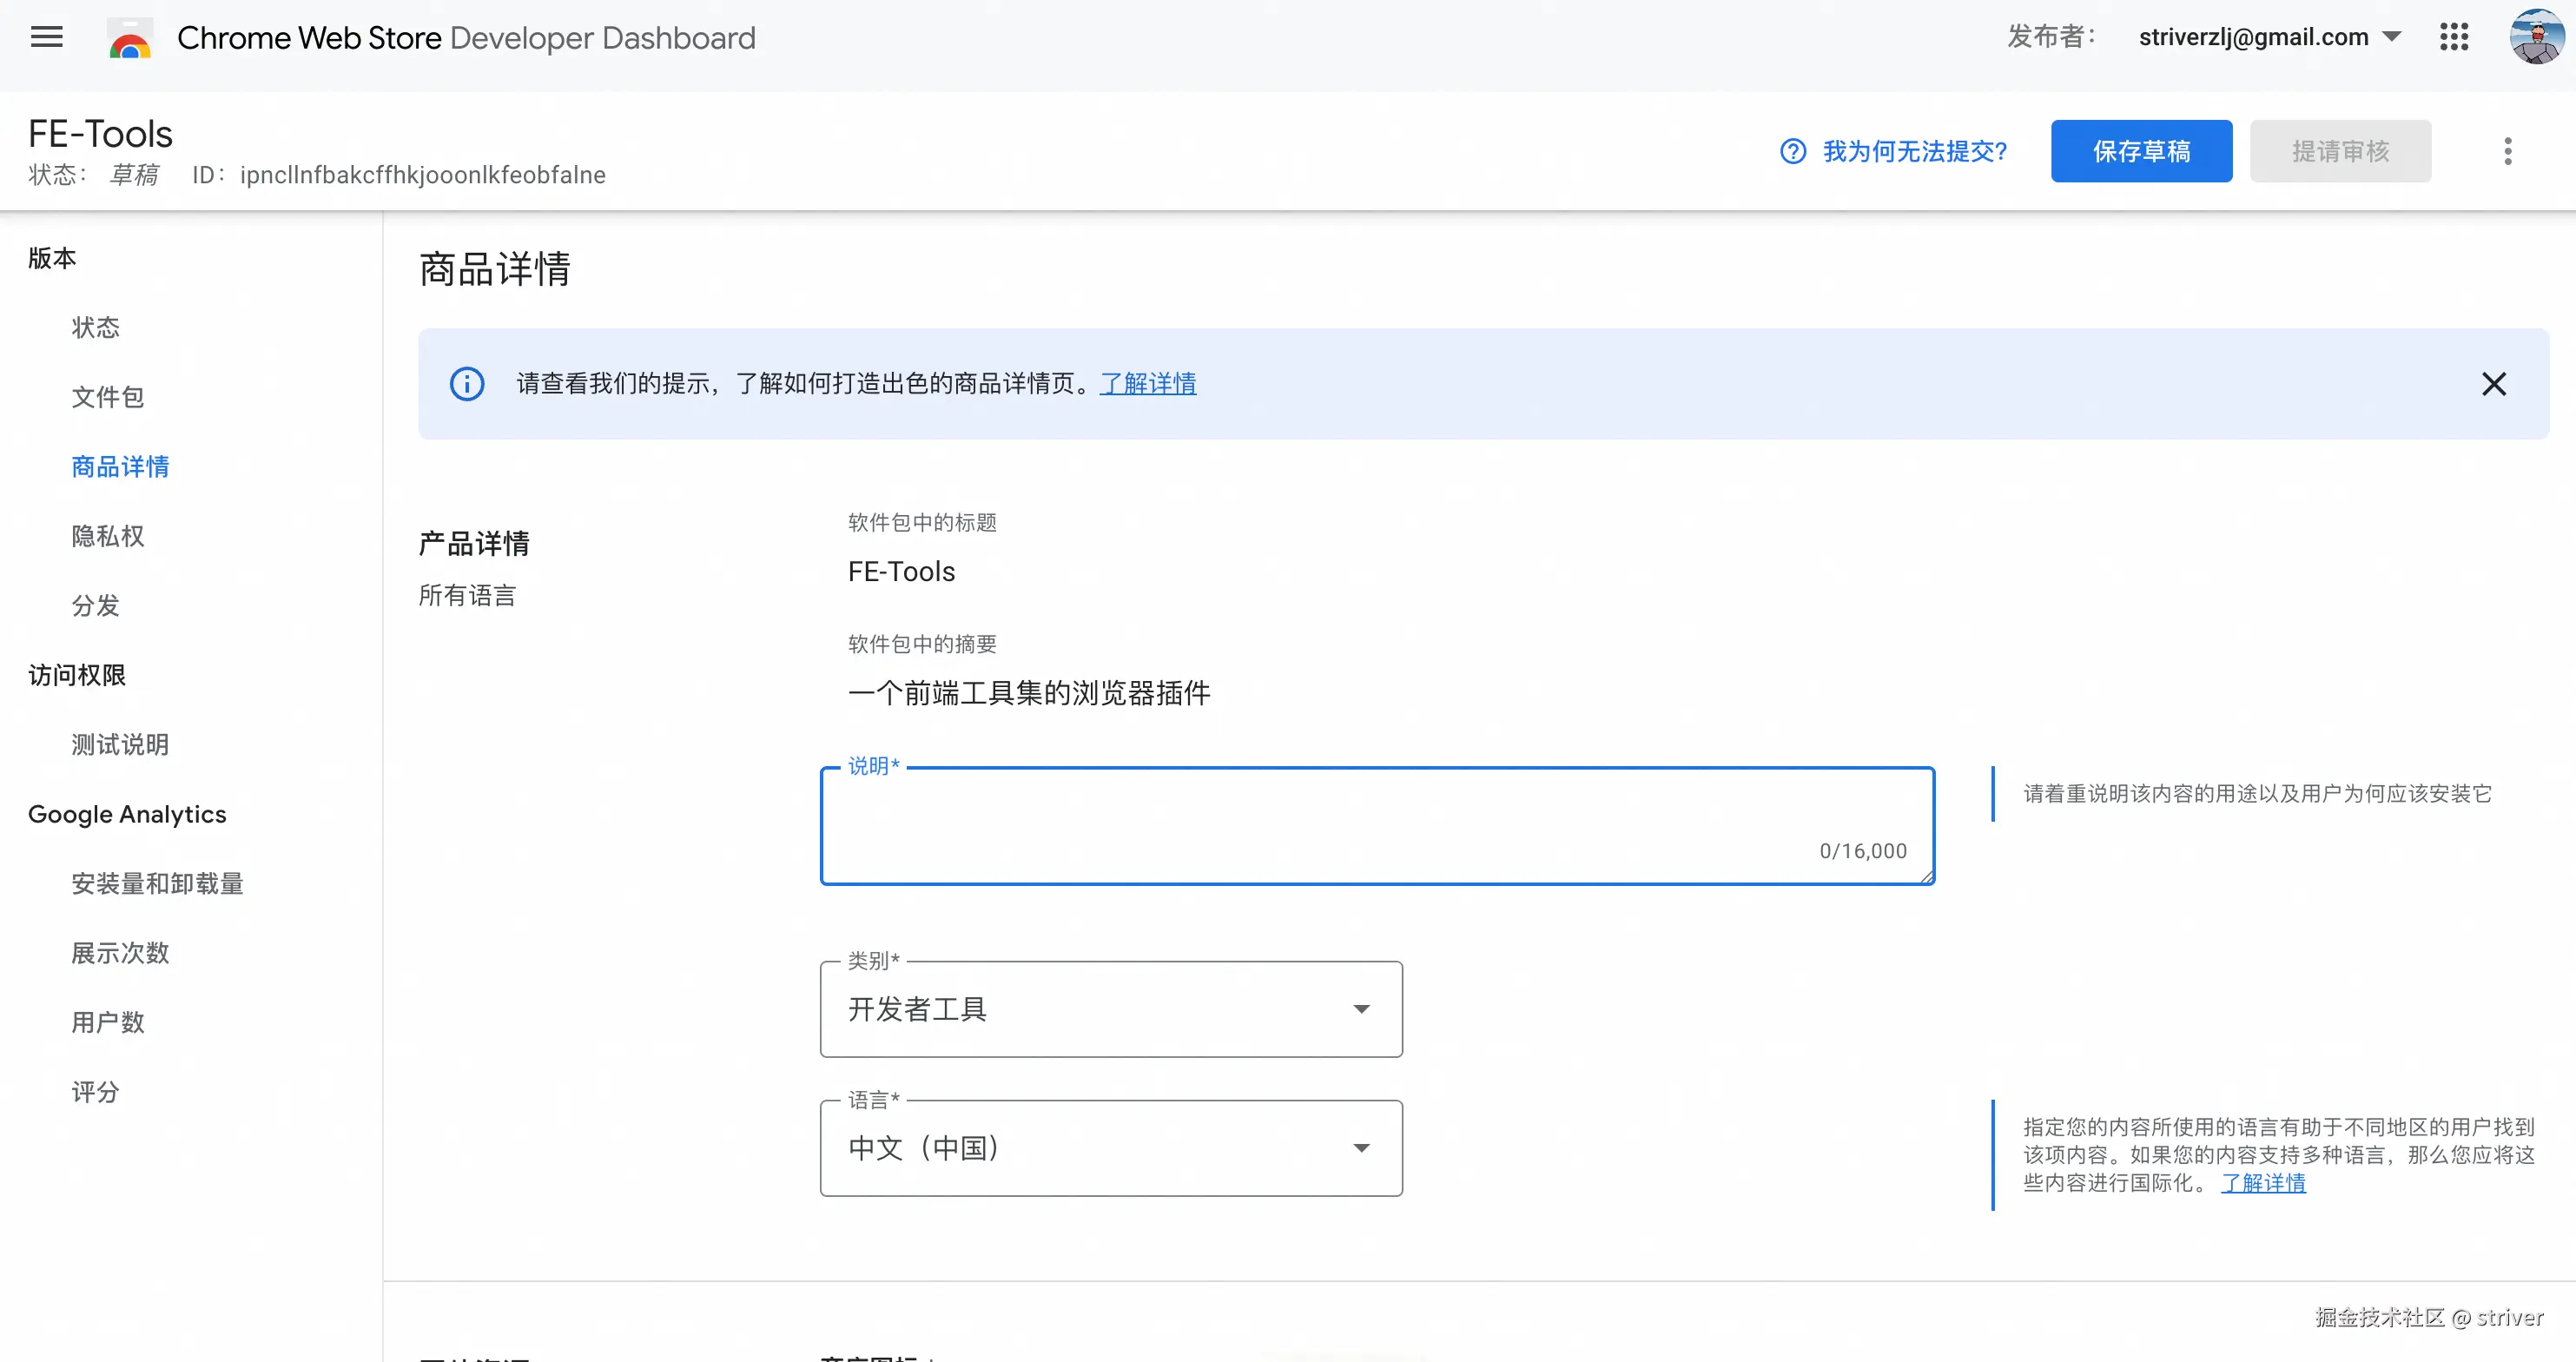Go to 状态 in sidebar
Image resolution: width=2576 pixels, height=1362 pixels.
click(96, 328)
